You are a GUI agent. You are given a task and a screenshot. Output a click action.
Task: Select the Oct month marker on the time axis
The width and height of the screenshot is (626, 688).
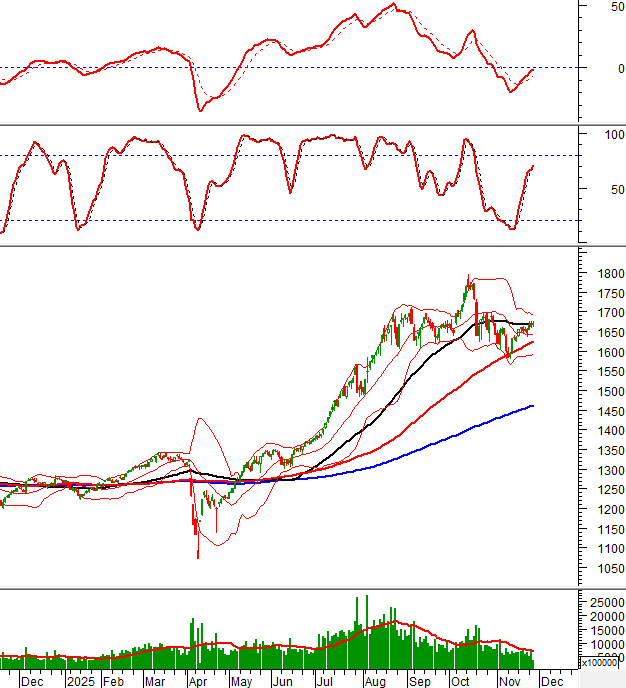[x=459, y=681]
